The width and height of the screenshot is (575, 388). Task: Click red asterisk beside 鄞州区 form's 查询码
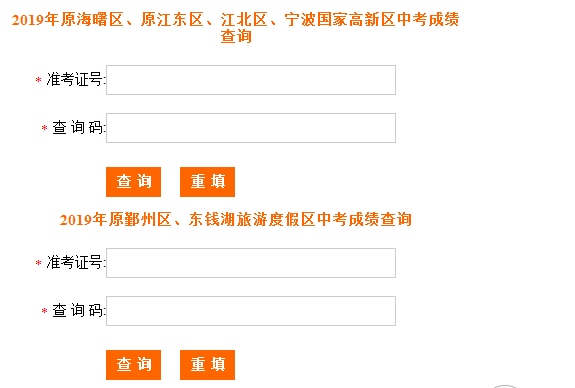(44, 311)
